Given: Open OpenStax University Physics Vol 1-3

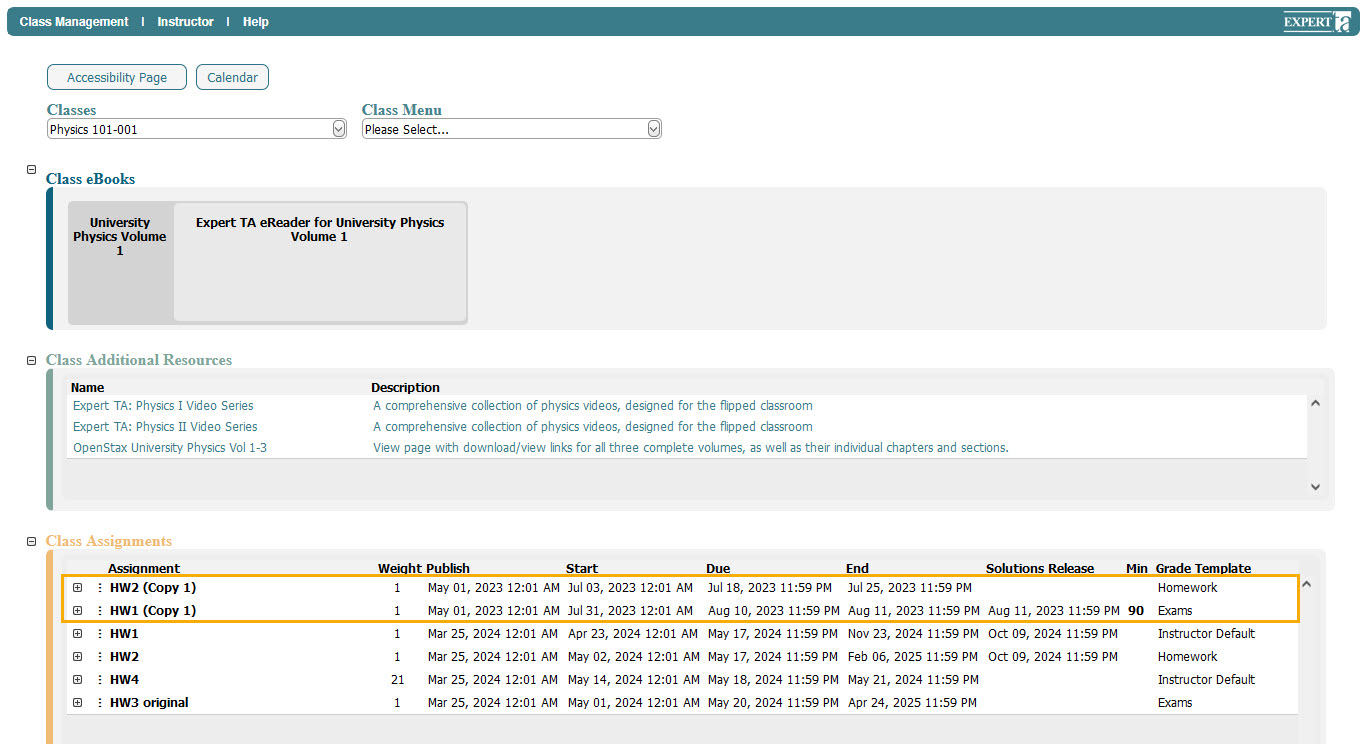Looking at the screenshot, I should (x=170, y=448).
